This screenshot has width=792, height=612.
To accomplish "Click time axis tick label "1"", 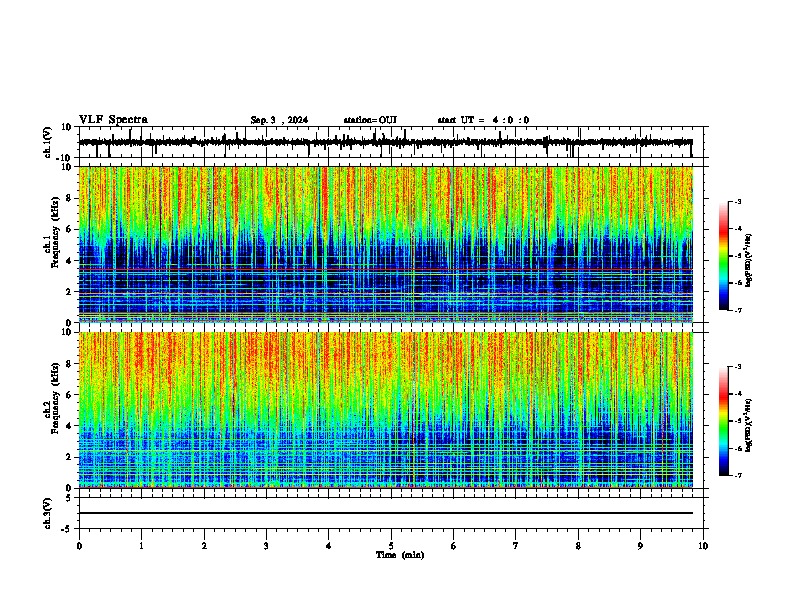I will click(141, 546).
